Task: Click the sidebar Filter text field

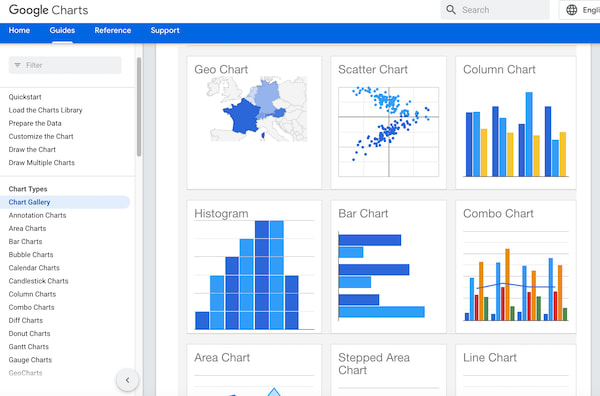Action: (65, 65)
